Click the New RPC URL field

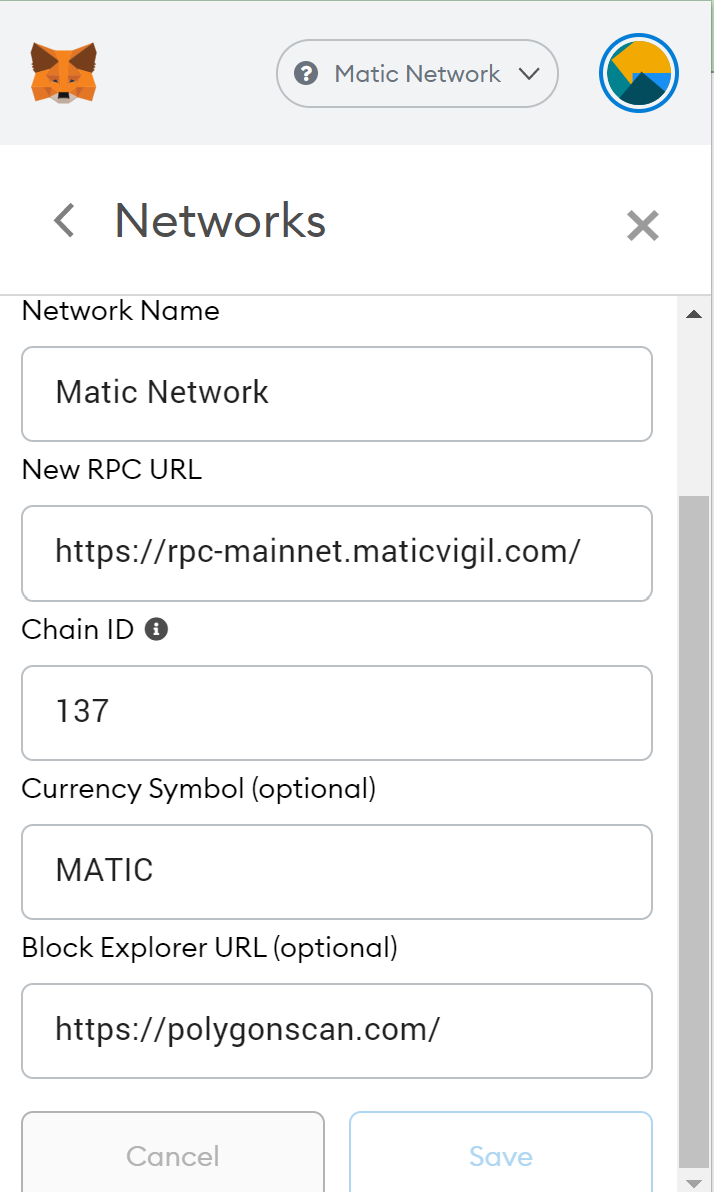coord(336,553)
